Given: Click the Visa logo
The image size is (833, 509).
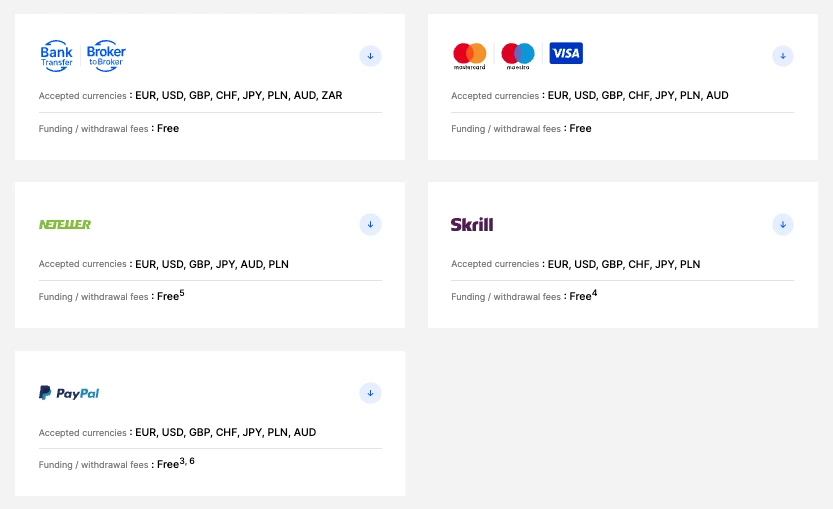Looking at the screenshot, I should [x=566, y=53].
